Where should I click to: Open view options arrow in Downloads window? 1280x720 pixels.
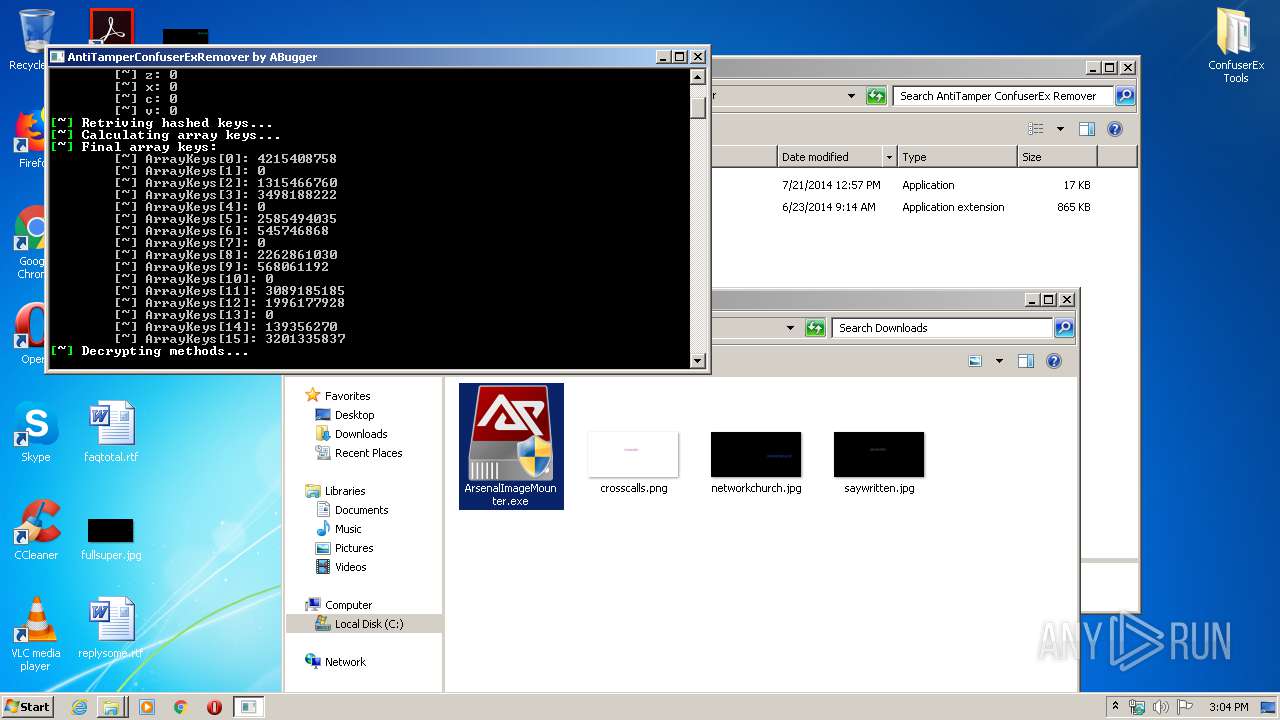tap(998, 361)
